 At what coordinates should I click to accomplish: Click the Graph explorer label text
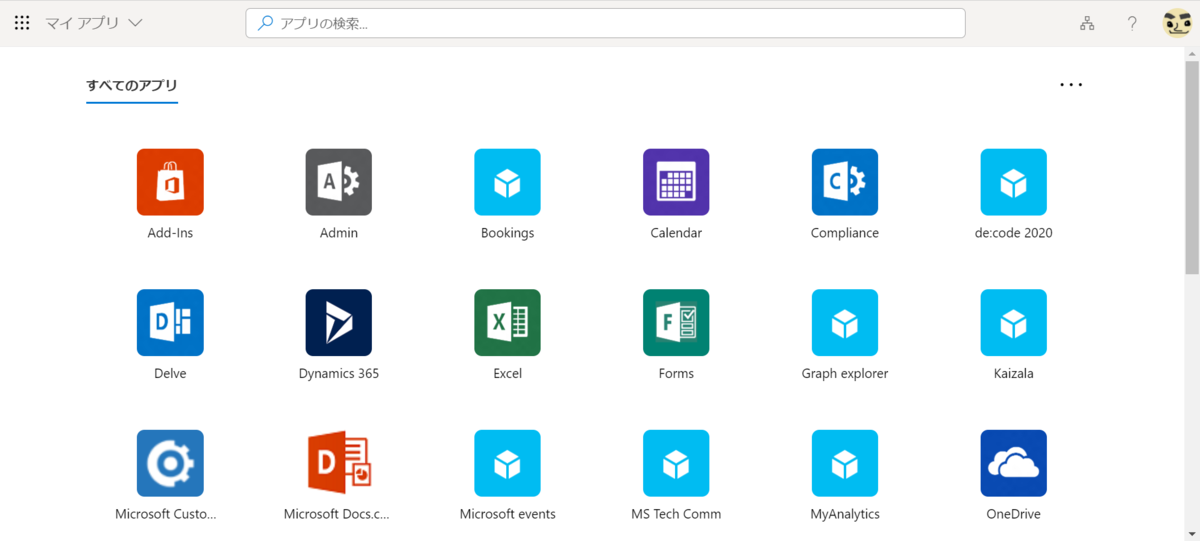(845, 374)
